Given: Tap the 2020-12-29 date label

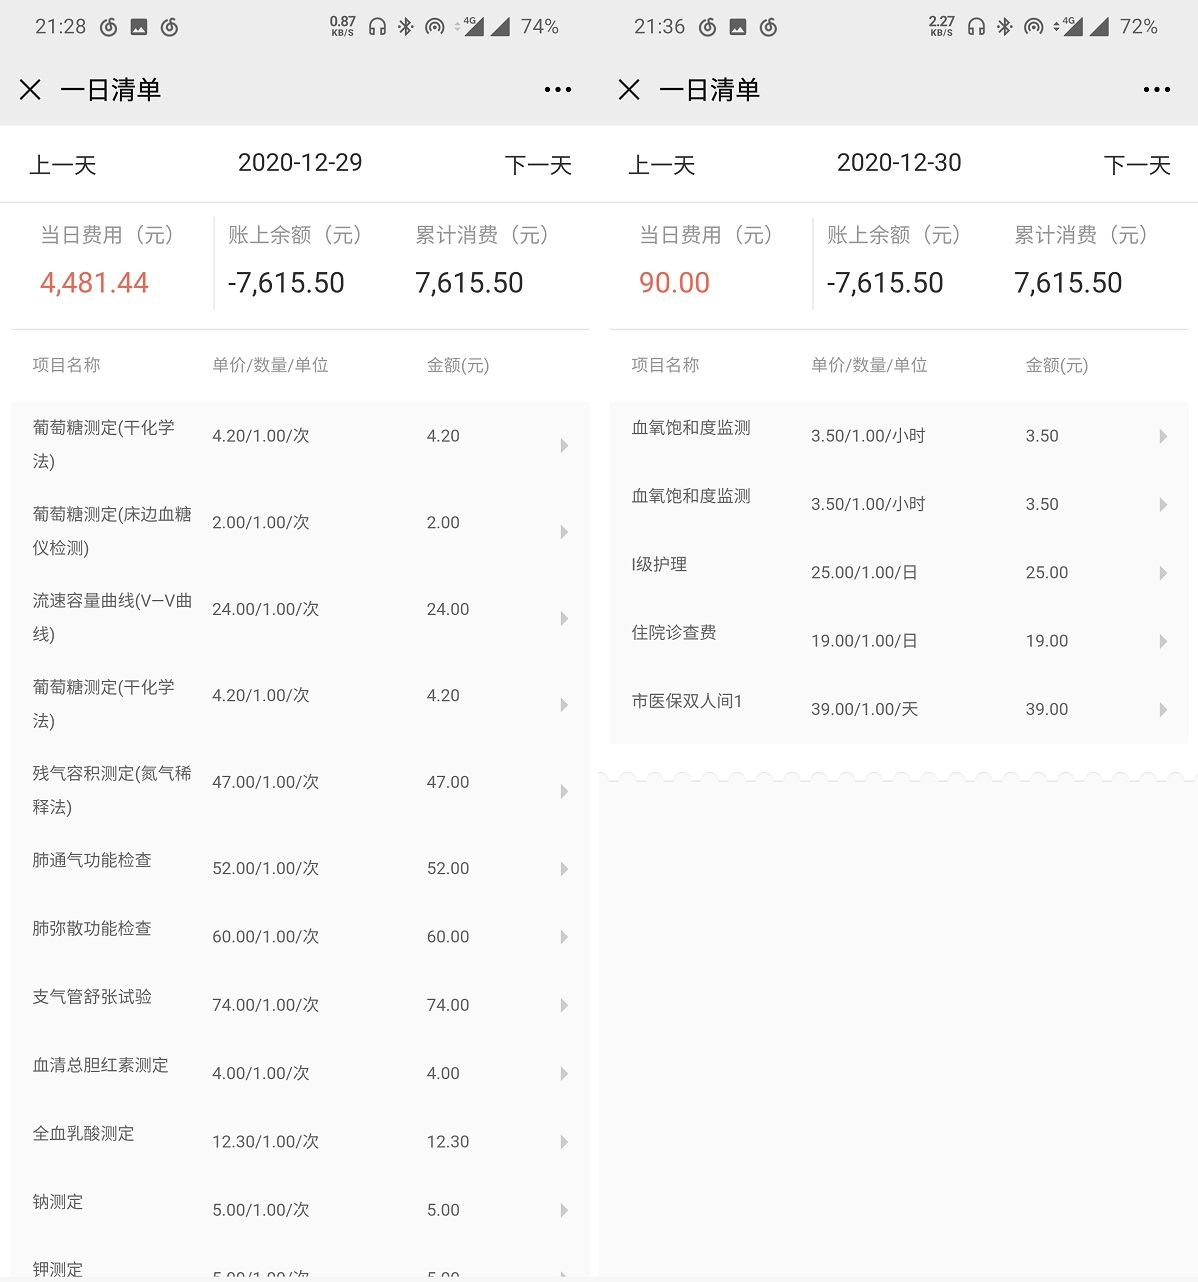Looking at the screenshot, I should coord(300,163).
